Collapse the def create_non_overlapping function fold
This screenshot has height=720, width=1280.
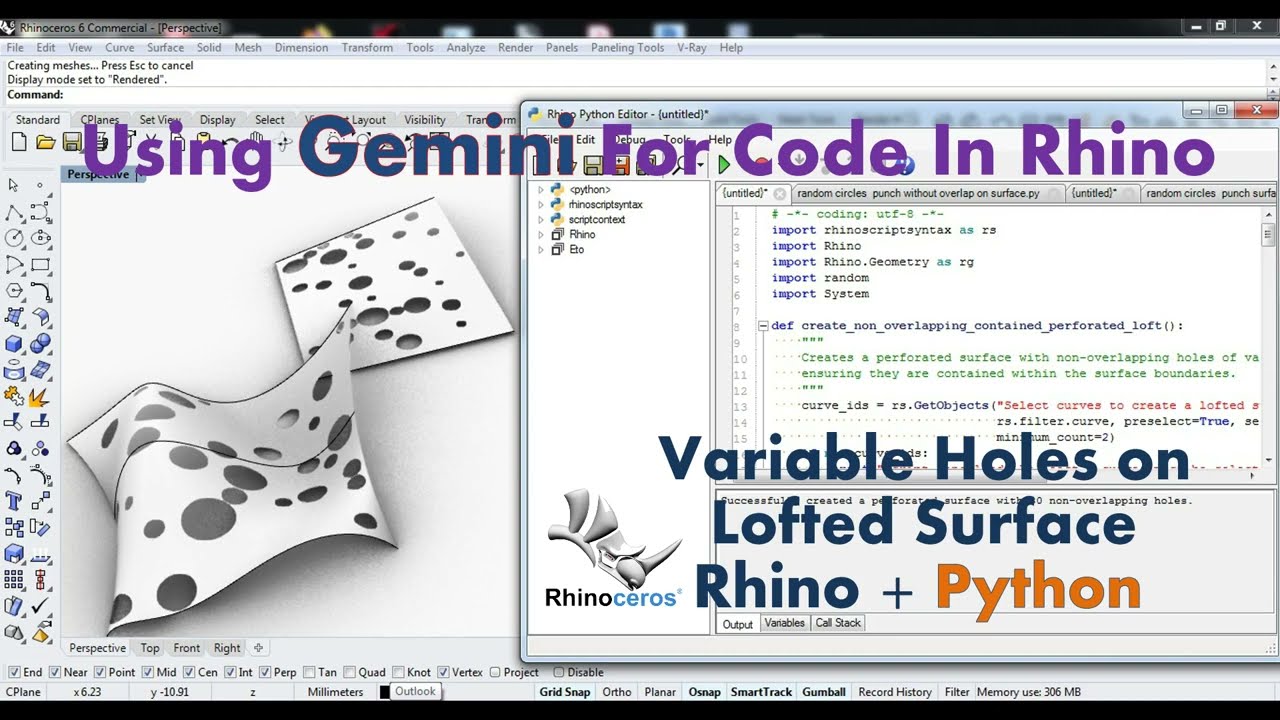[763, 326]
